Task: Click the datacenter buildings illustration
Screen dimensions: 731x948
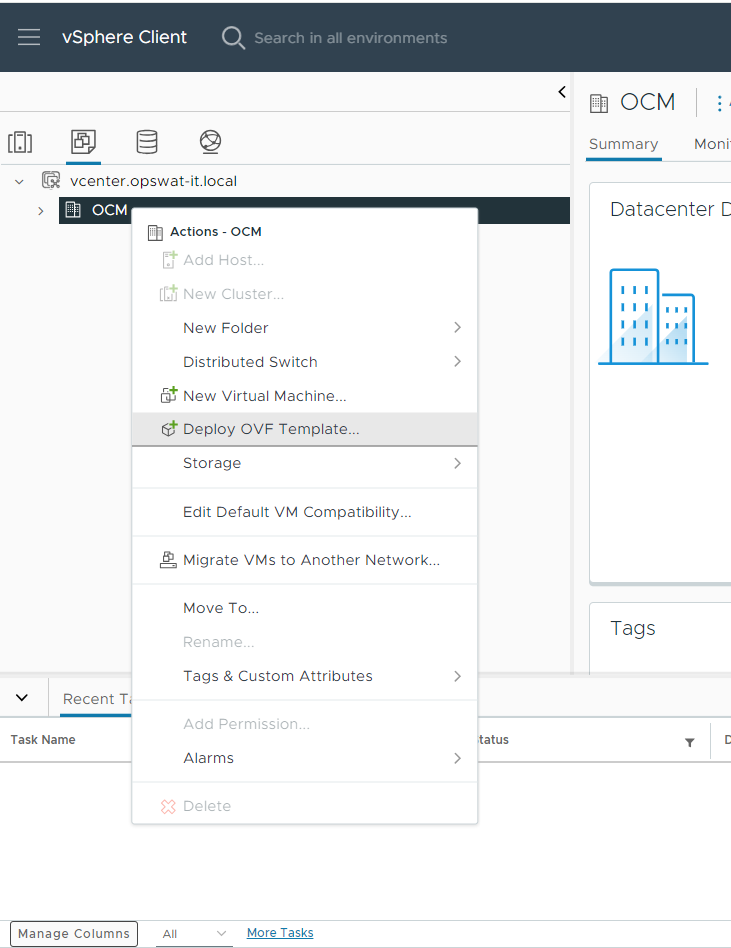Action: pyautogui.click(x=653, y=317)
